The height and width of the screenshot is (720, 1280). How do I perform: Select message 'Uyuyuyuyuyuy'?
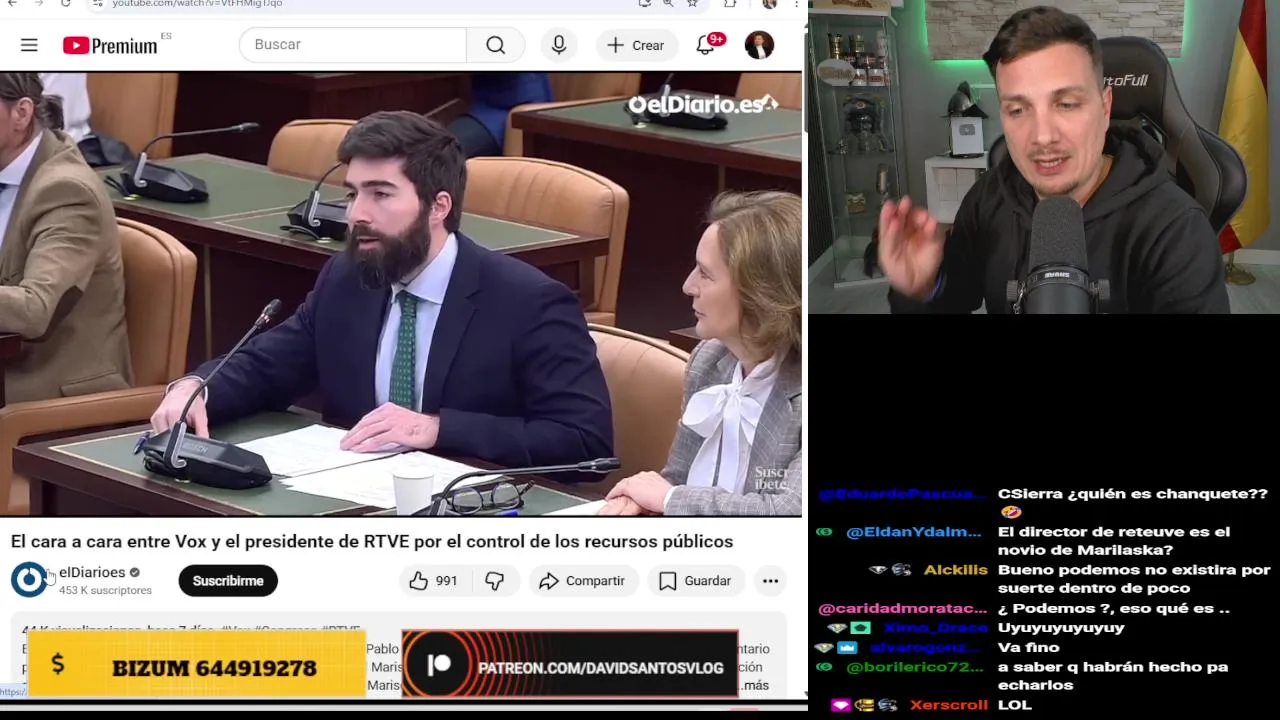pos(1061,628)
